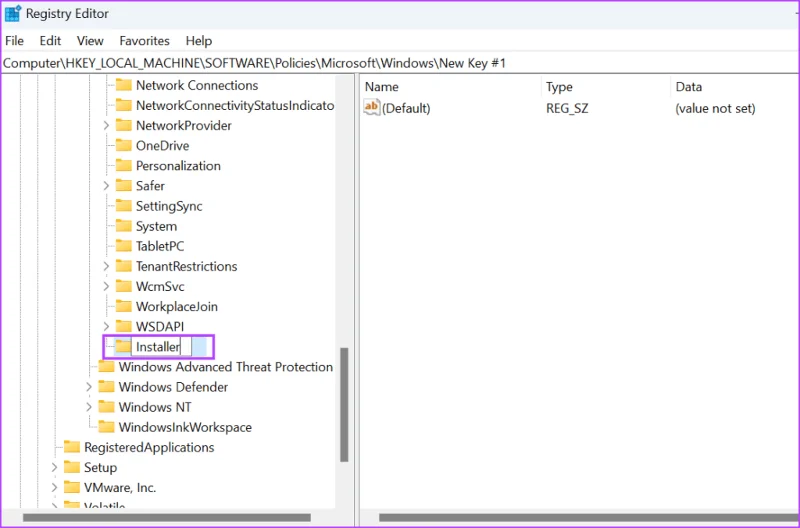Image resolution: width=800 pixels, height=528 pixels.
Task: Select the System folder icon
Action: point(123,226)
